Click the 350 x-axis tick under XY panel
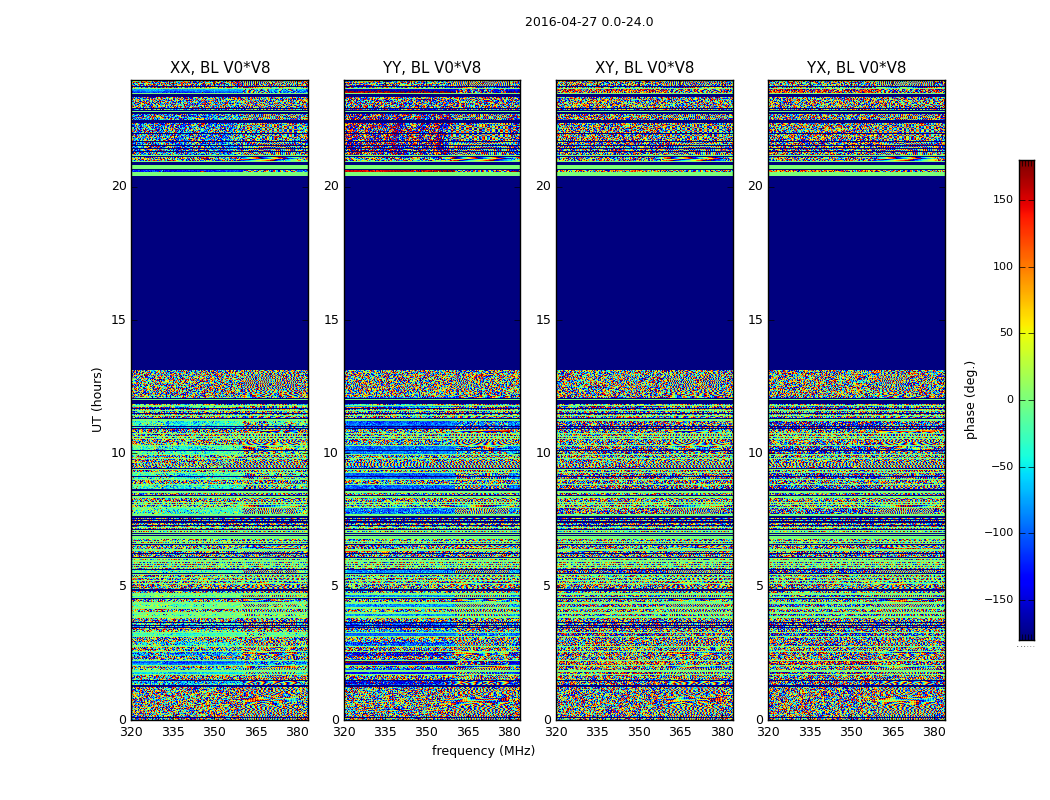This screenshot has height=800, width=1050. (x=639, y=732)
